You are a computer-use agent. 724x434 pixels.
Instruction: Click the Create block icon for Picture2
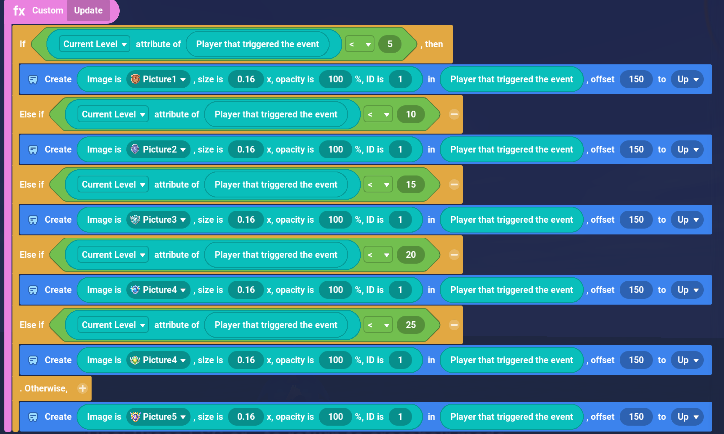pyautogui.click(x=33, y=150)
